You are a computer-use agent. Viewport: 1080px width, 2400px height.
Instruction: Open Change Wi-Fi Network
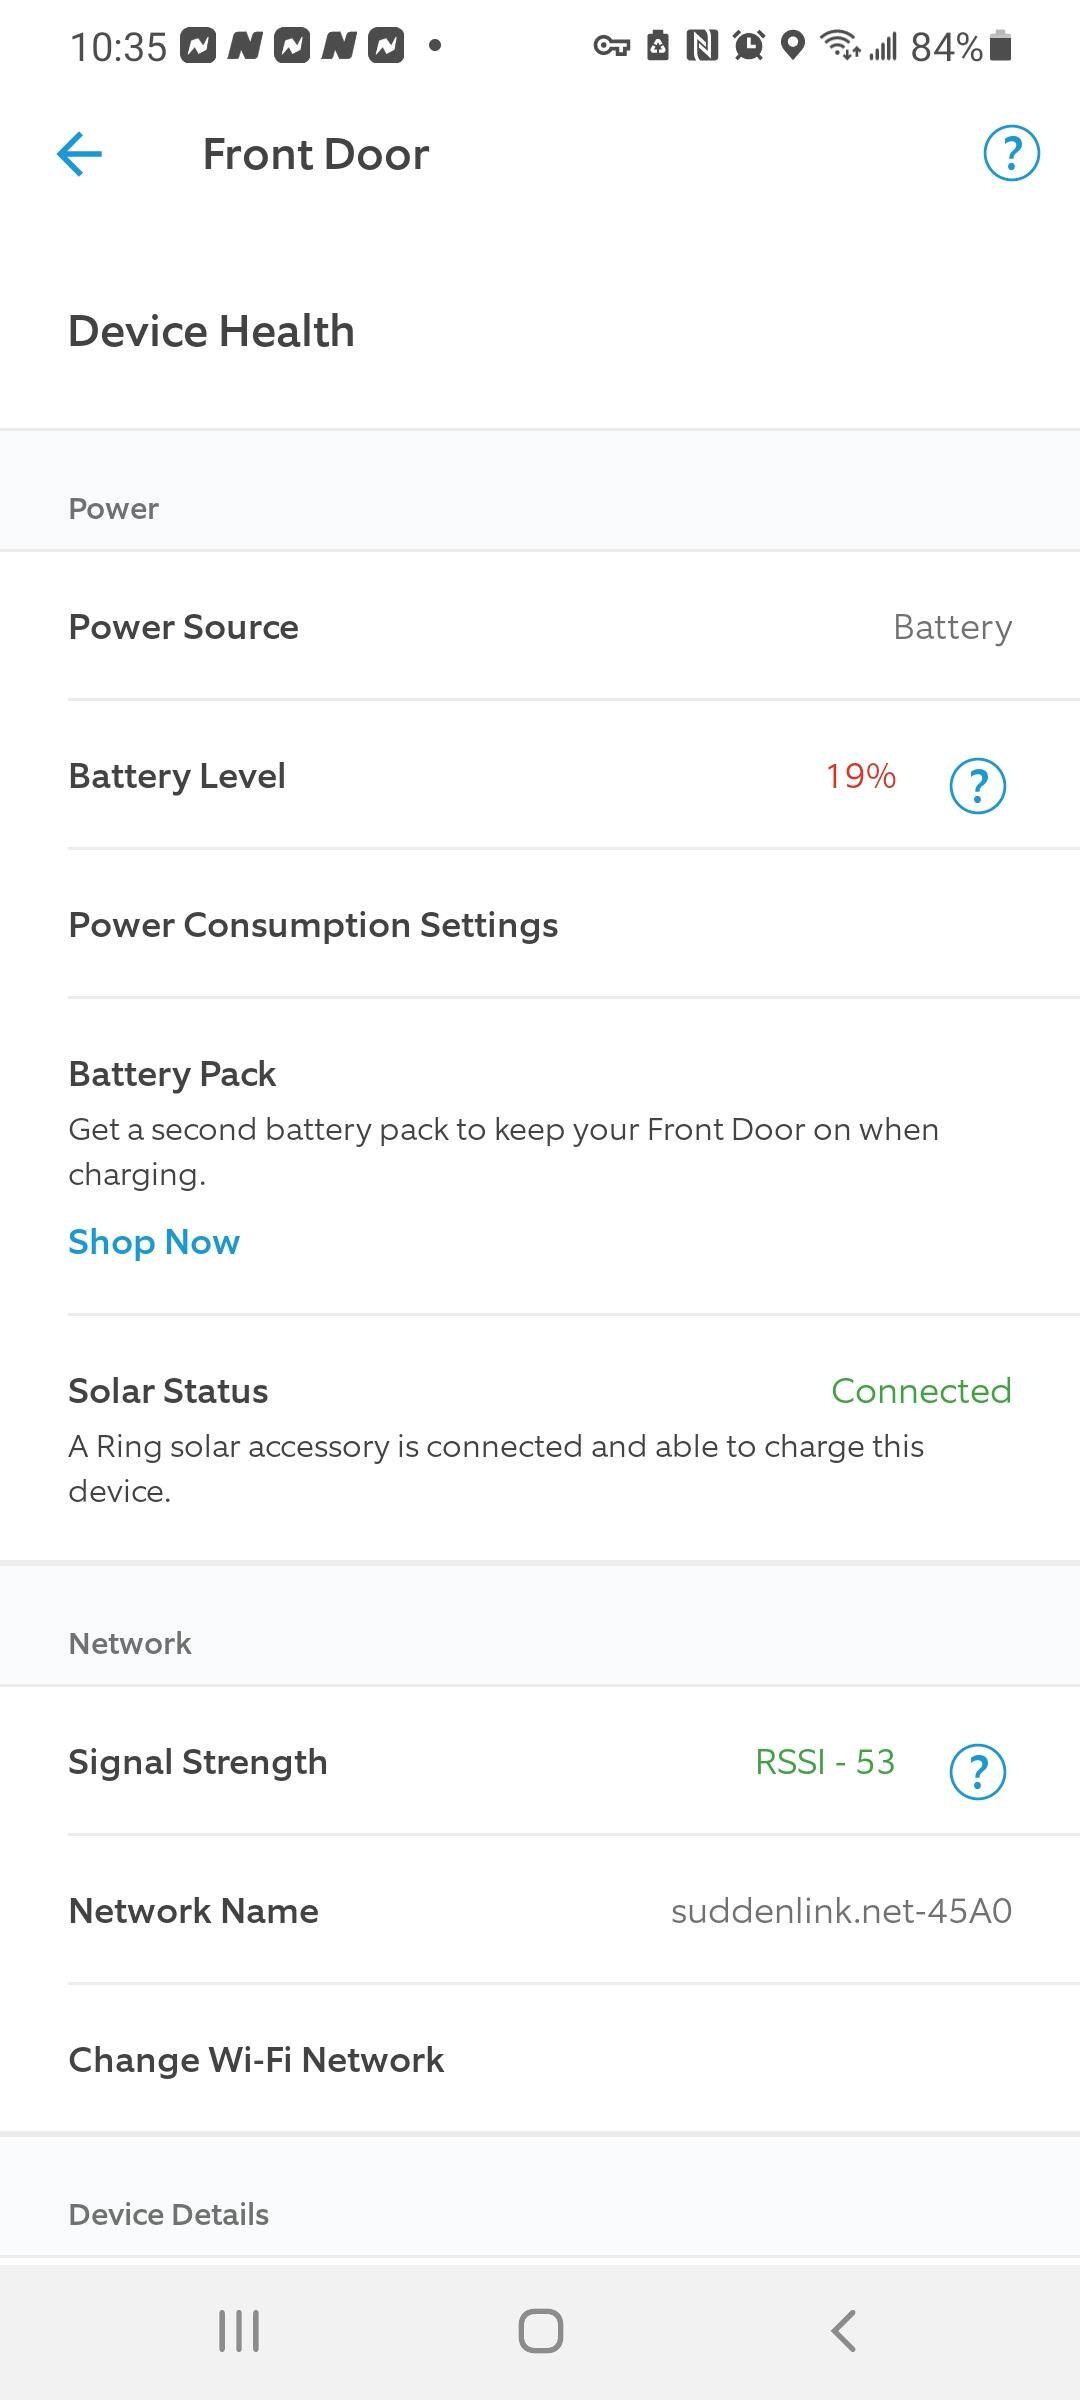pos(256,2060)
